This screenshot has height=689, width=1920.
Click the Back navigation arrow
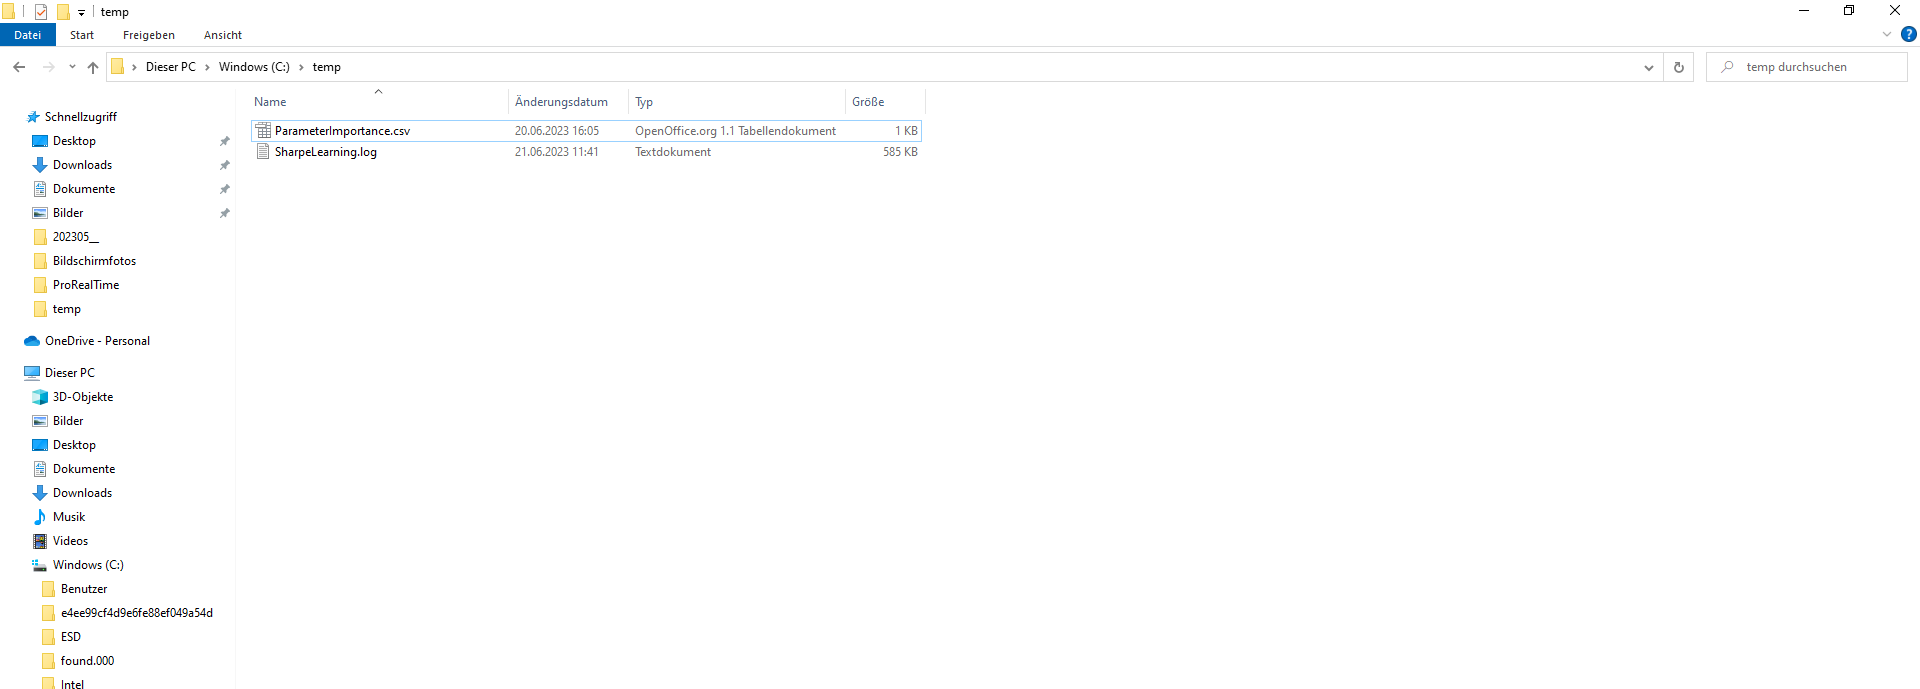tap(19, 67)
